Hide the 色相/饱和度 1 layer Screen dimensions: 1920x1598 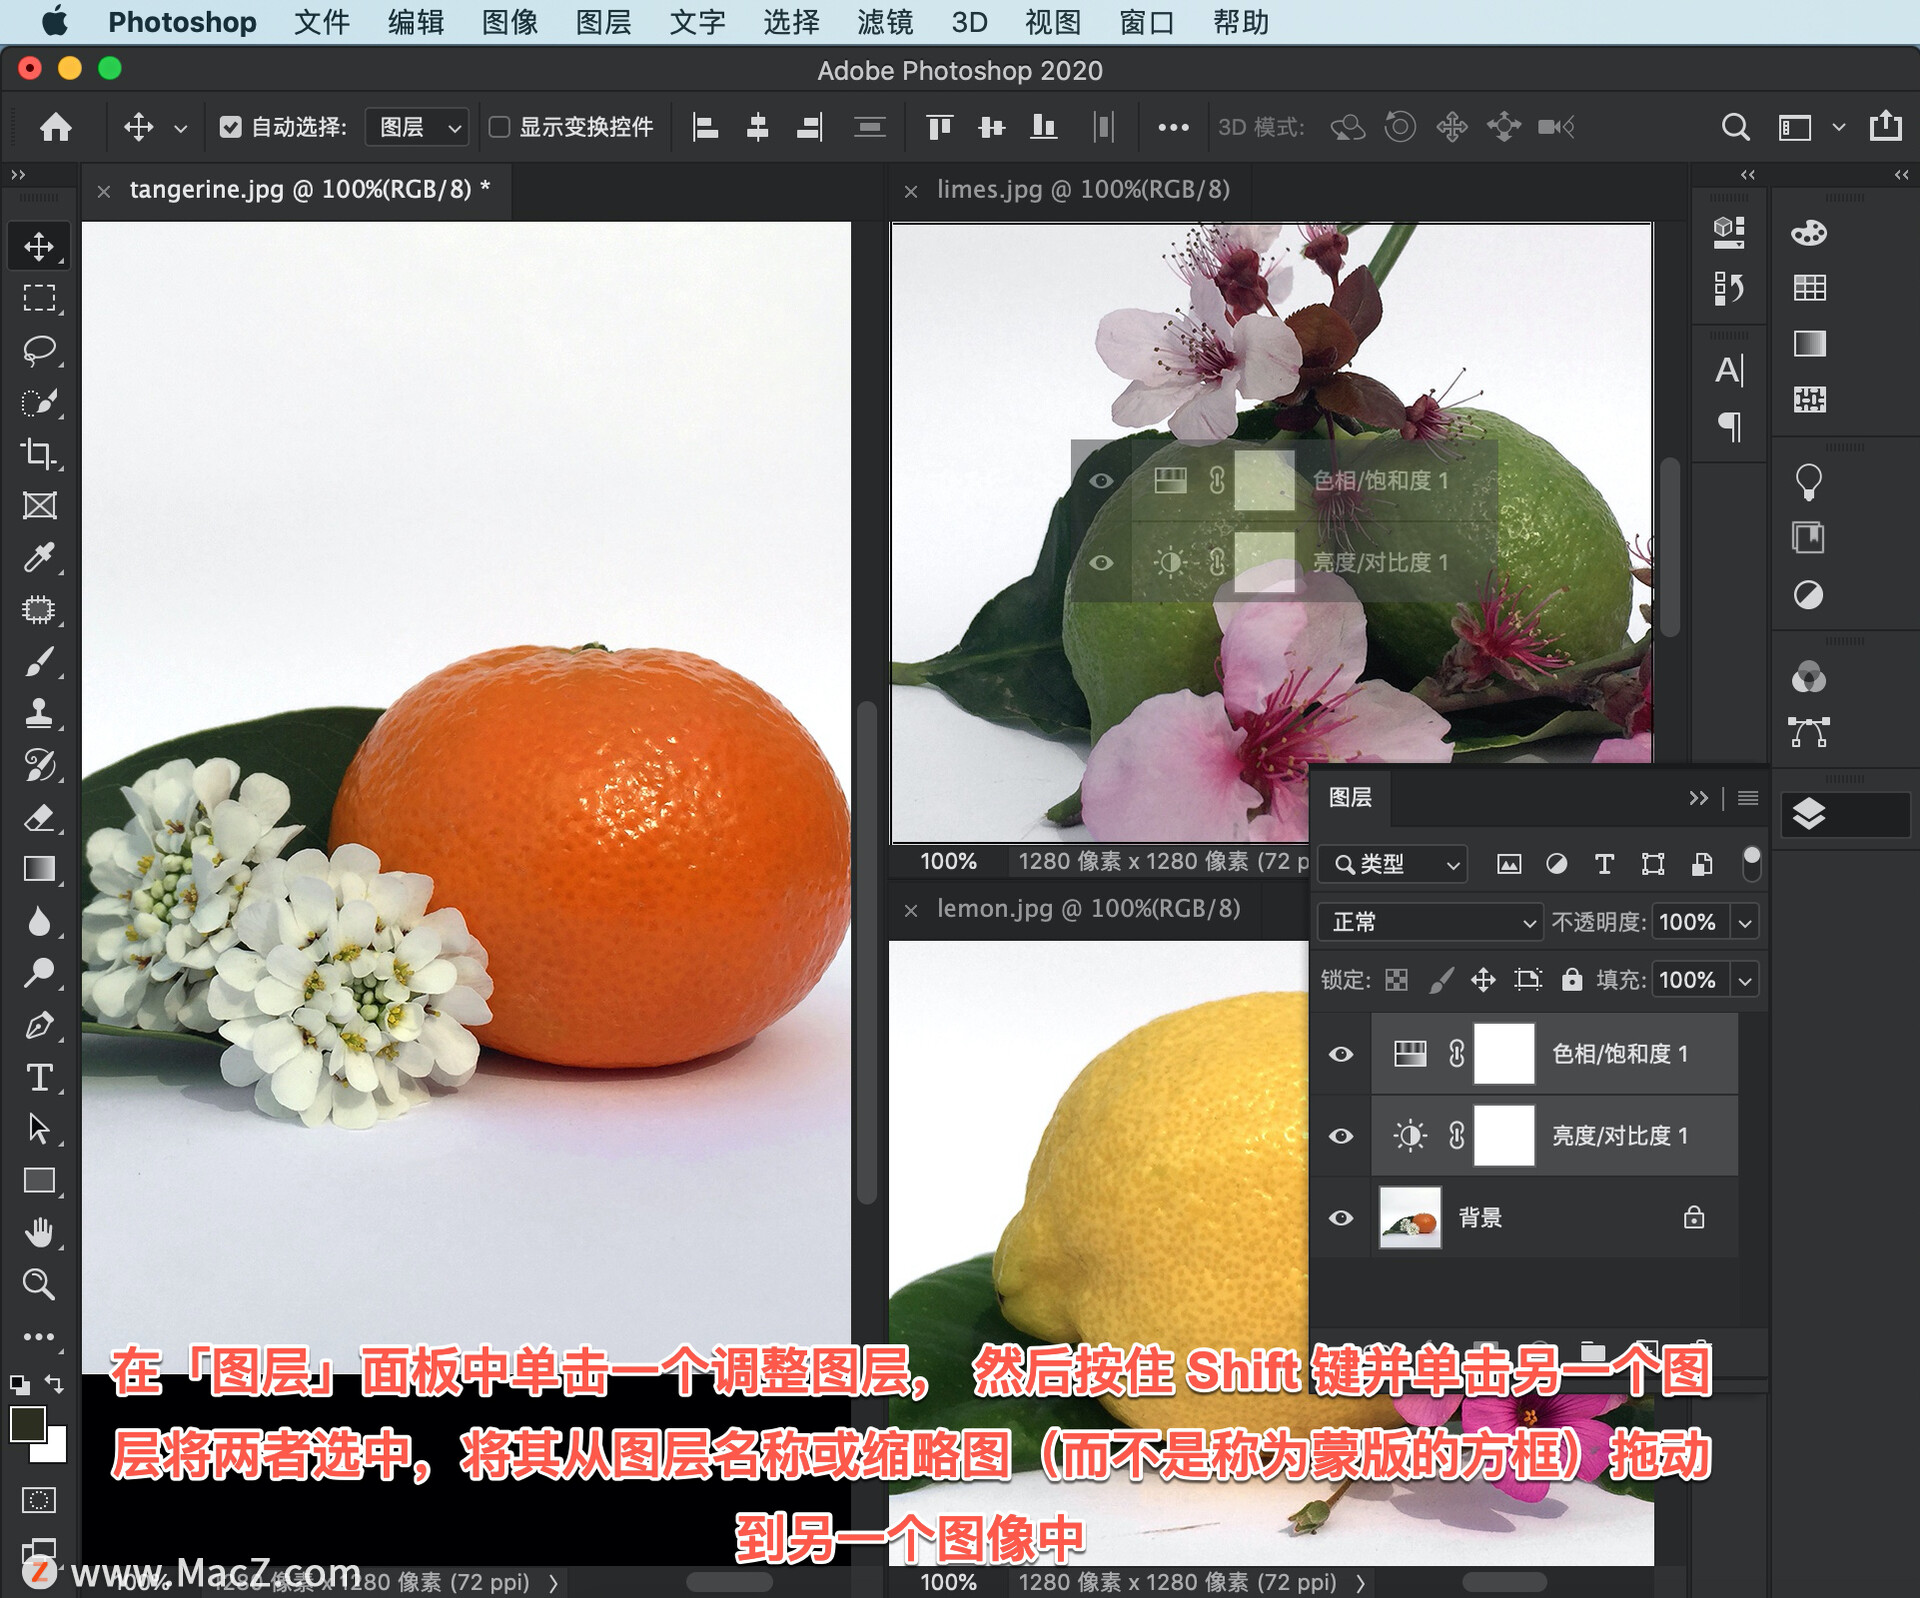pos(1341,1054)
